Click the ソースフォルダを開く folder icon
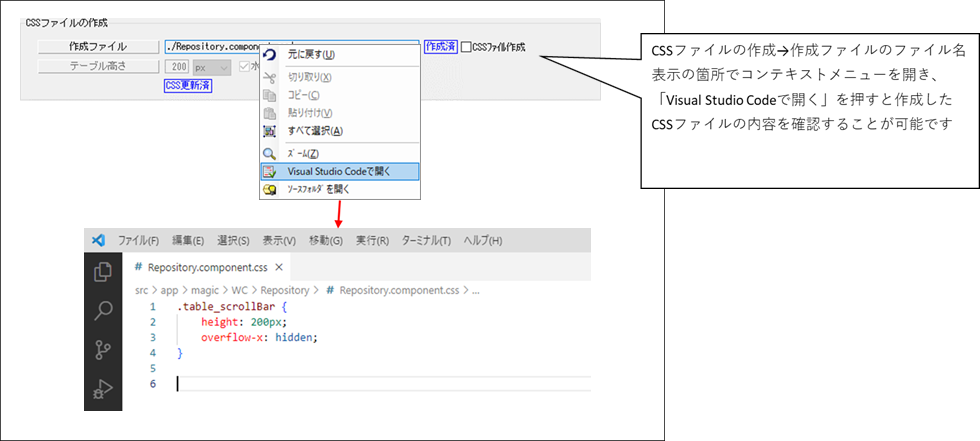 (269, 189)
